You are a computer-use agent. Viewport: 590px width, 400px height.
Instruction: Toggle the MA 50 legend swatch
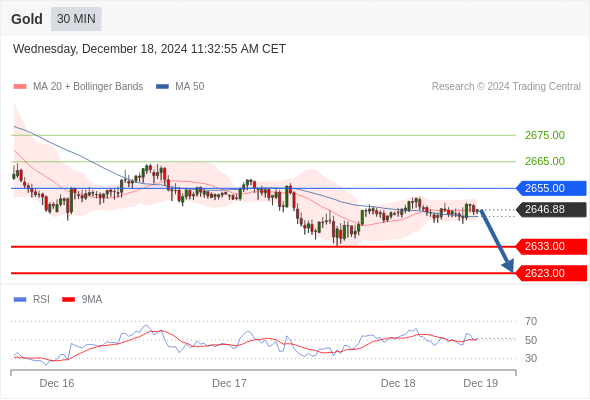[x=162, y=87]
